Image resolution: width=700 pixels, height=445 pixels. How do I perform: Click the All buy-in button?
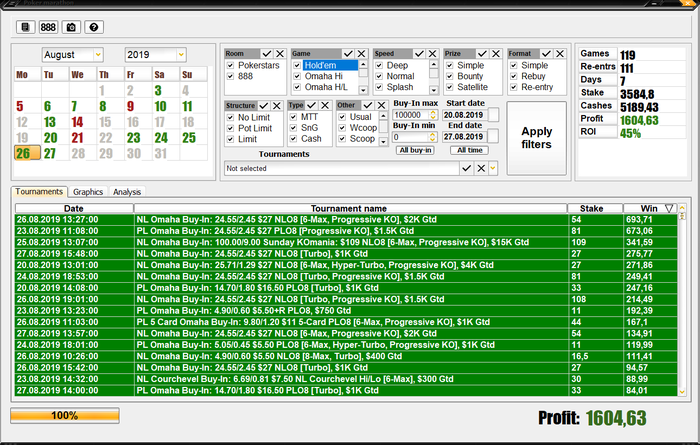[415, 150]
